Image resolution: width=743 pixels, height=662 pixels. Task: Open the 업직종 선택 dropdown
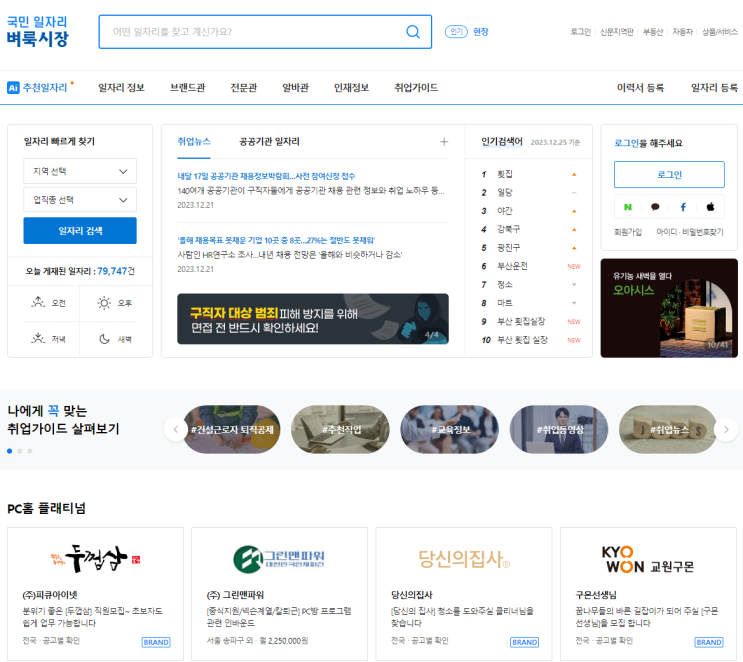tap(80, 200)
